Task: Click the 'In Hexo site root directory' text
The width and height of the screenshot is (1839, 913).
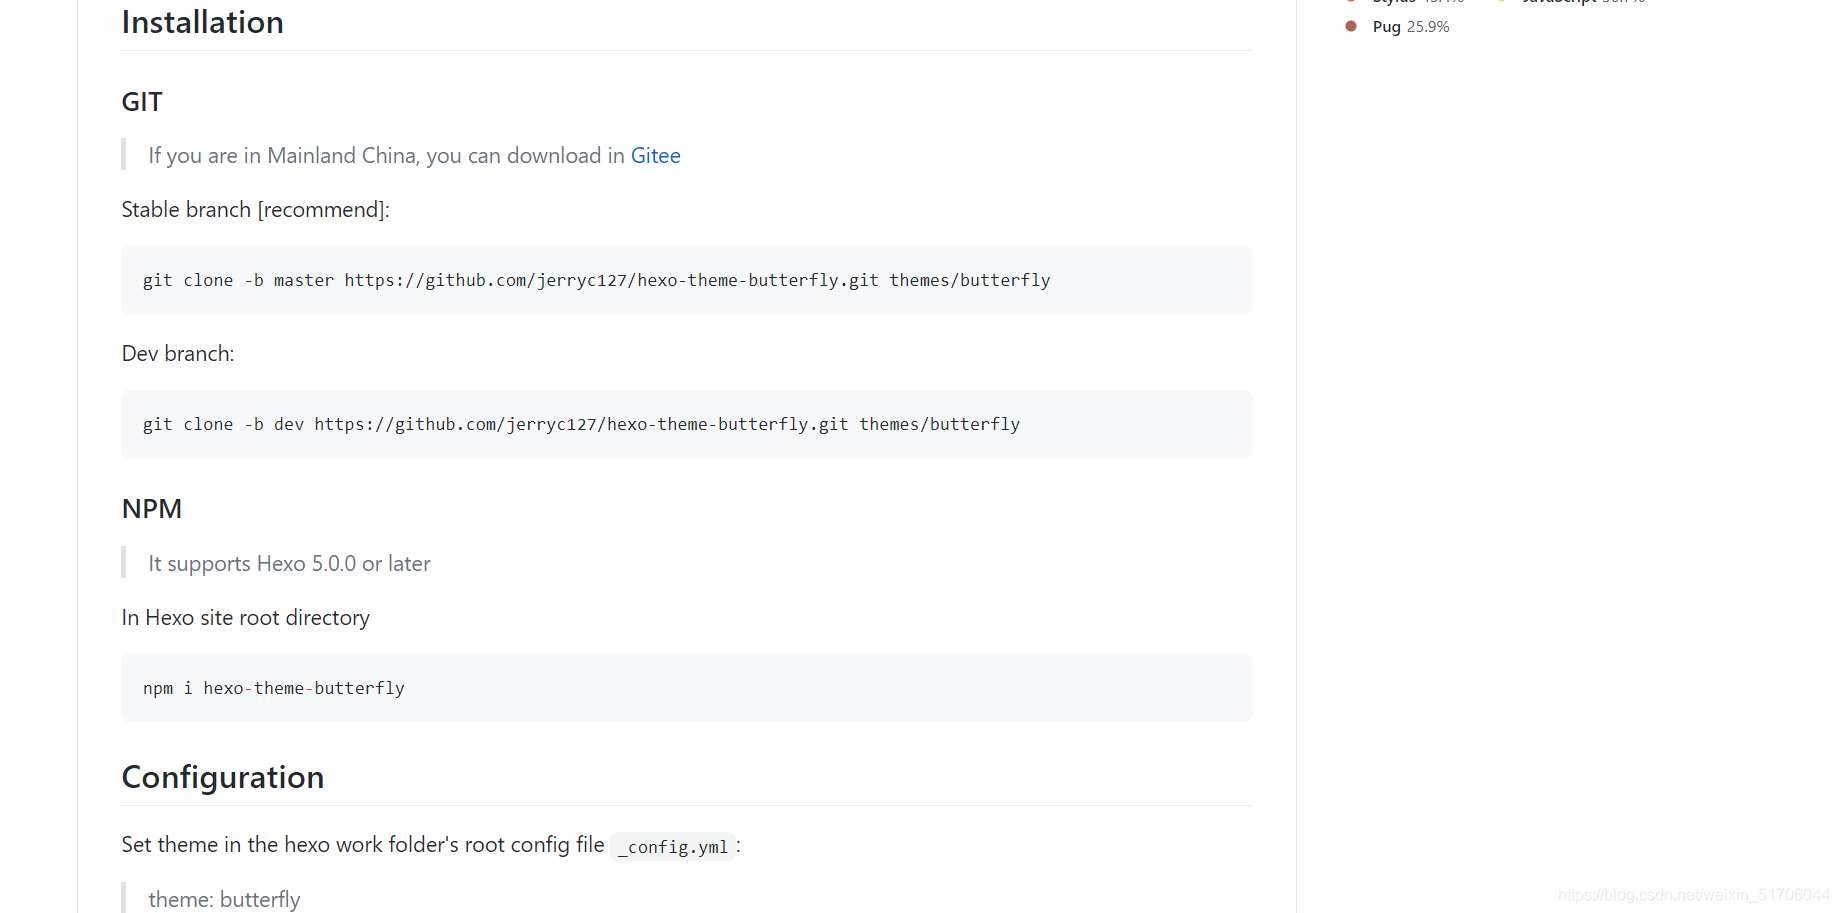Action: pyautogui.click(x=246, y=618)
